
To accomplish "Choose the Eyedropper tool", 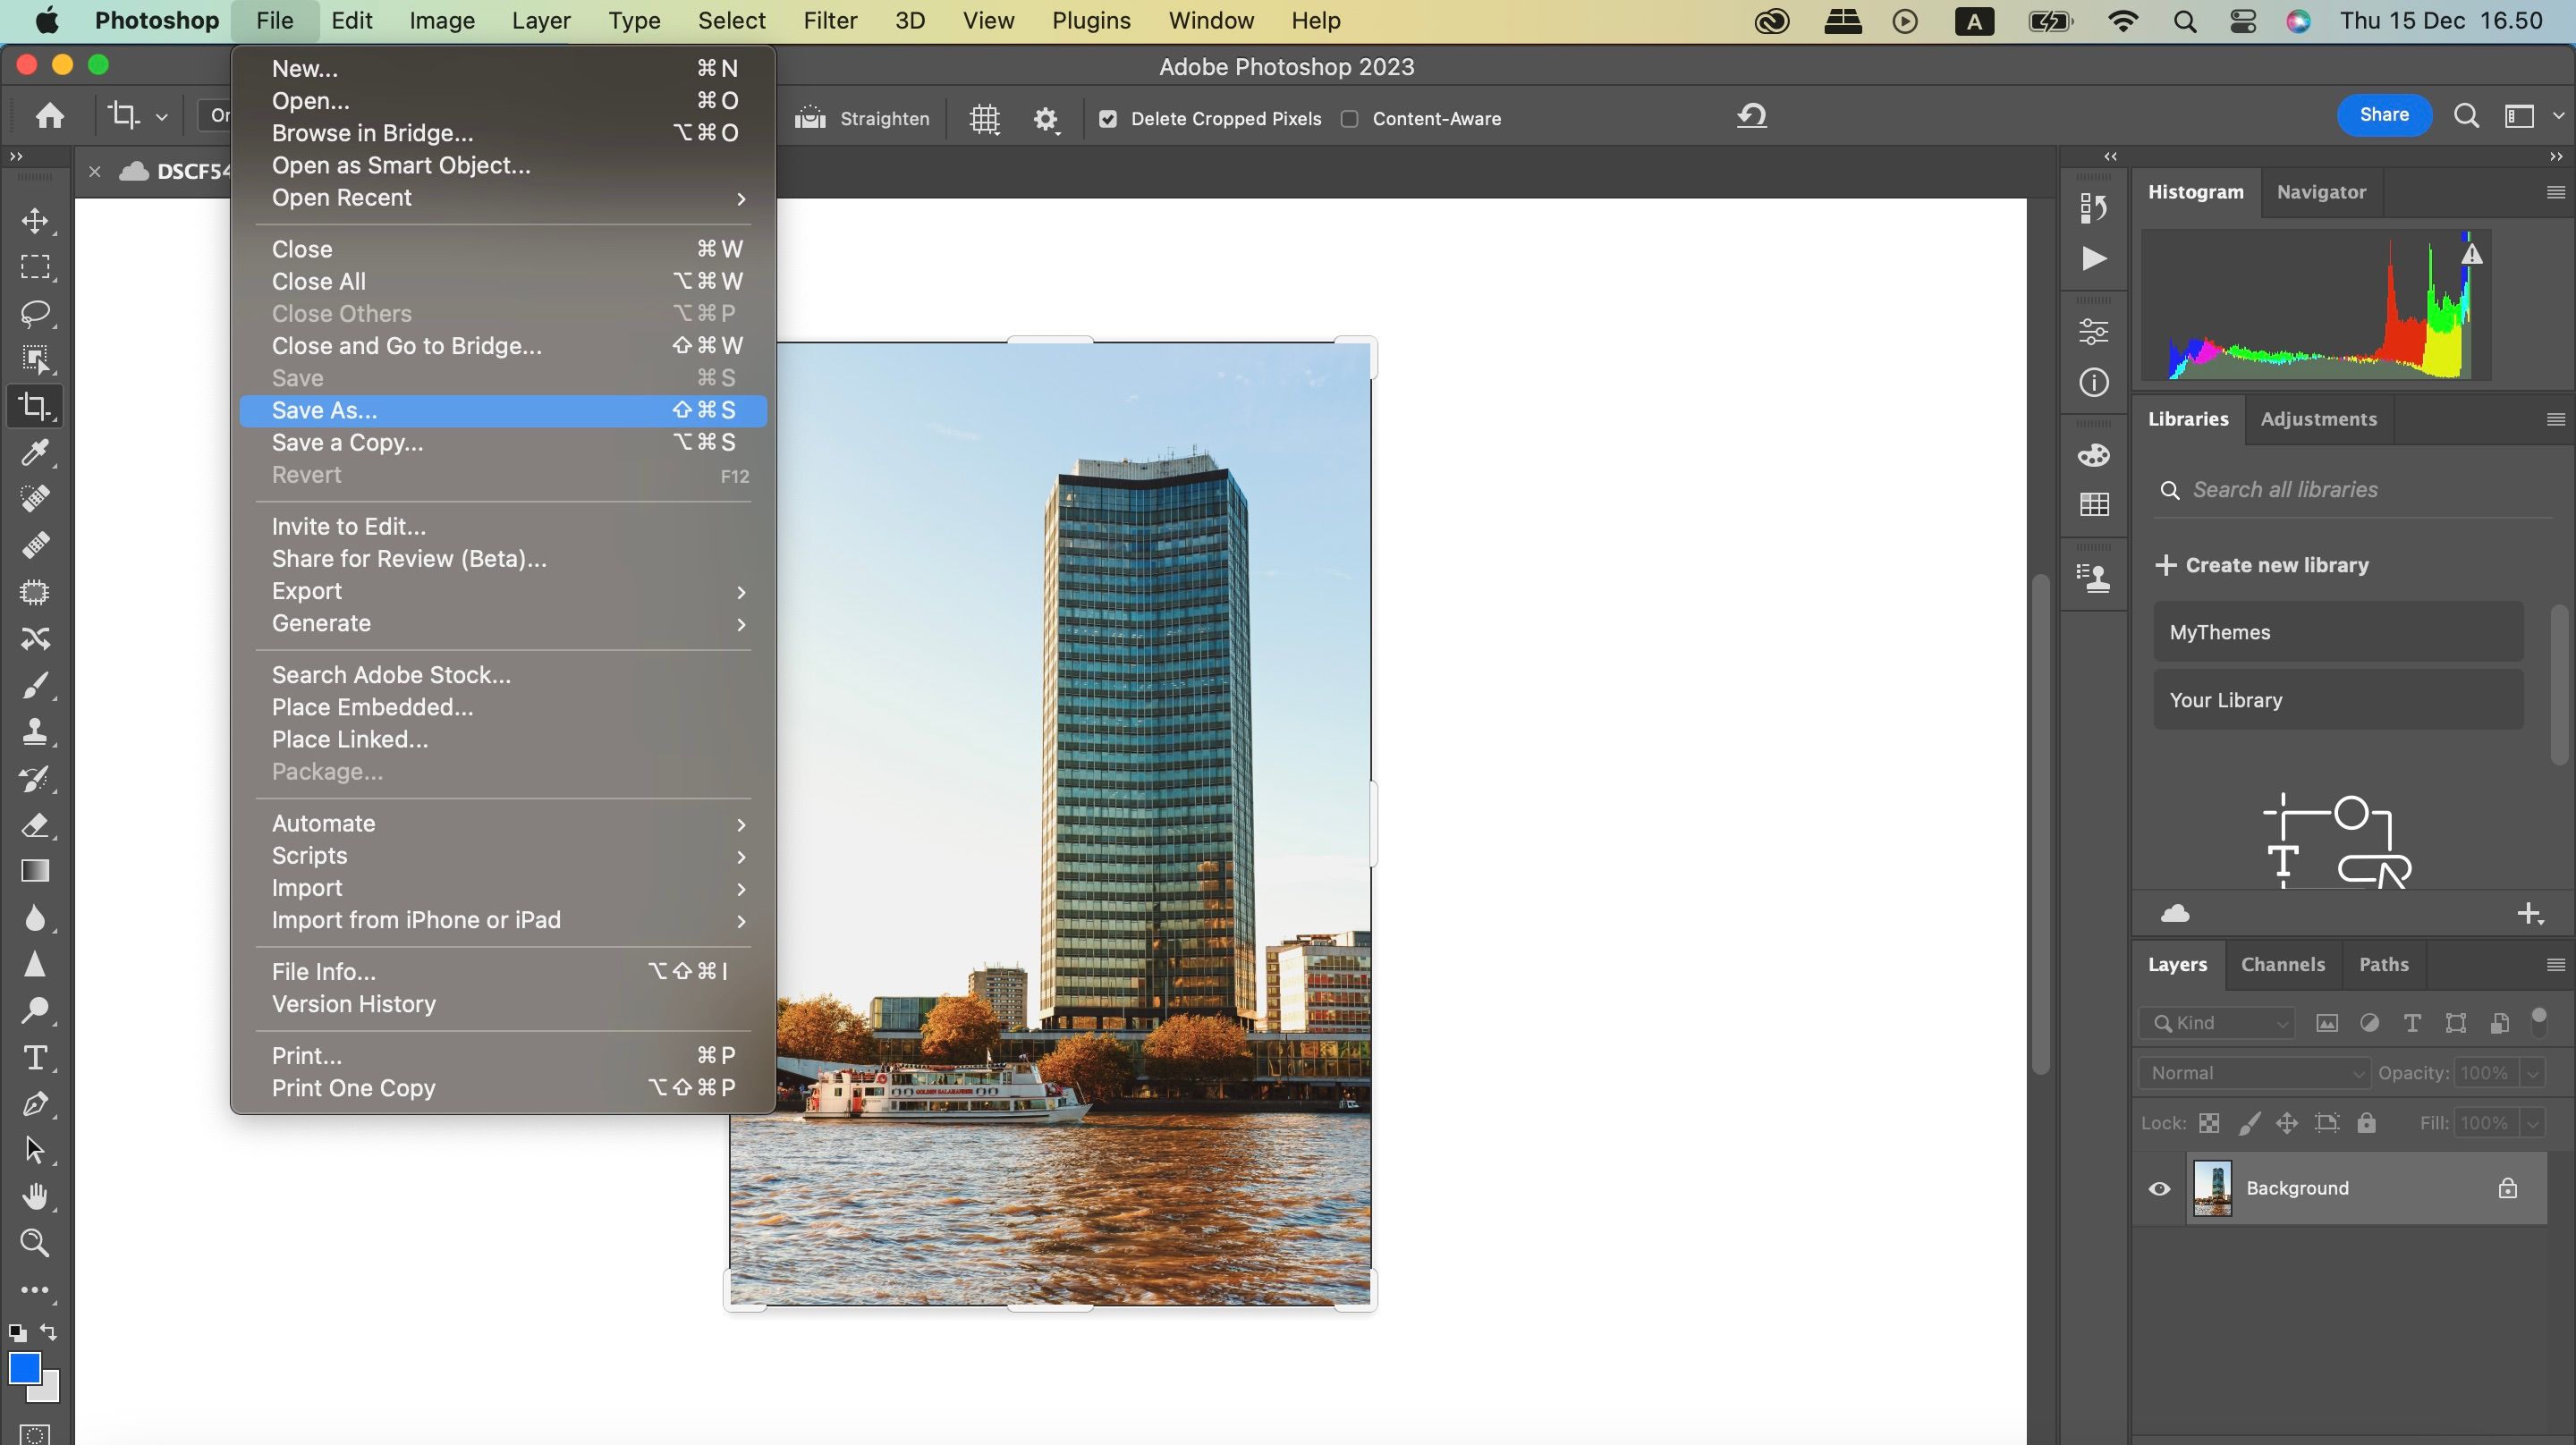I will pyautogui.click(x=36, y=453).
